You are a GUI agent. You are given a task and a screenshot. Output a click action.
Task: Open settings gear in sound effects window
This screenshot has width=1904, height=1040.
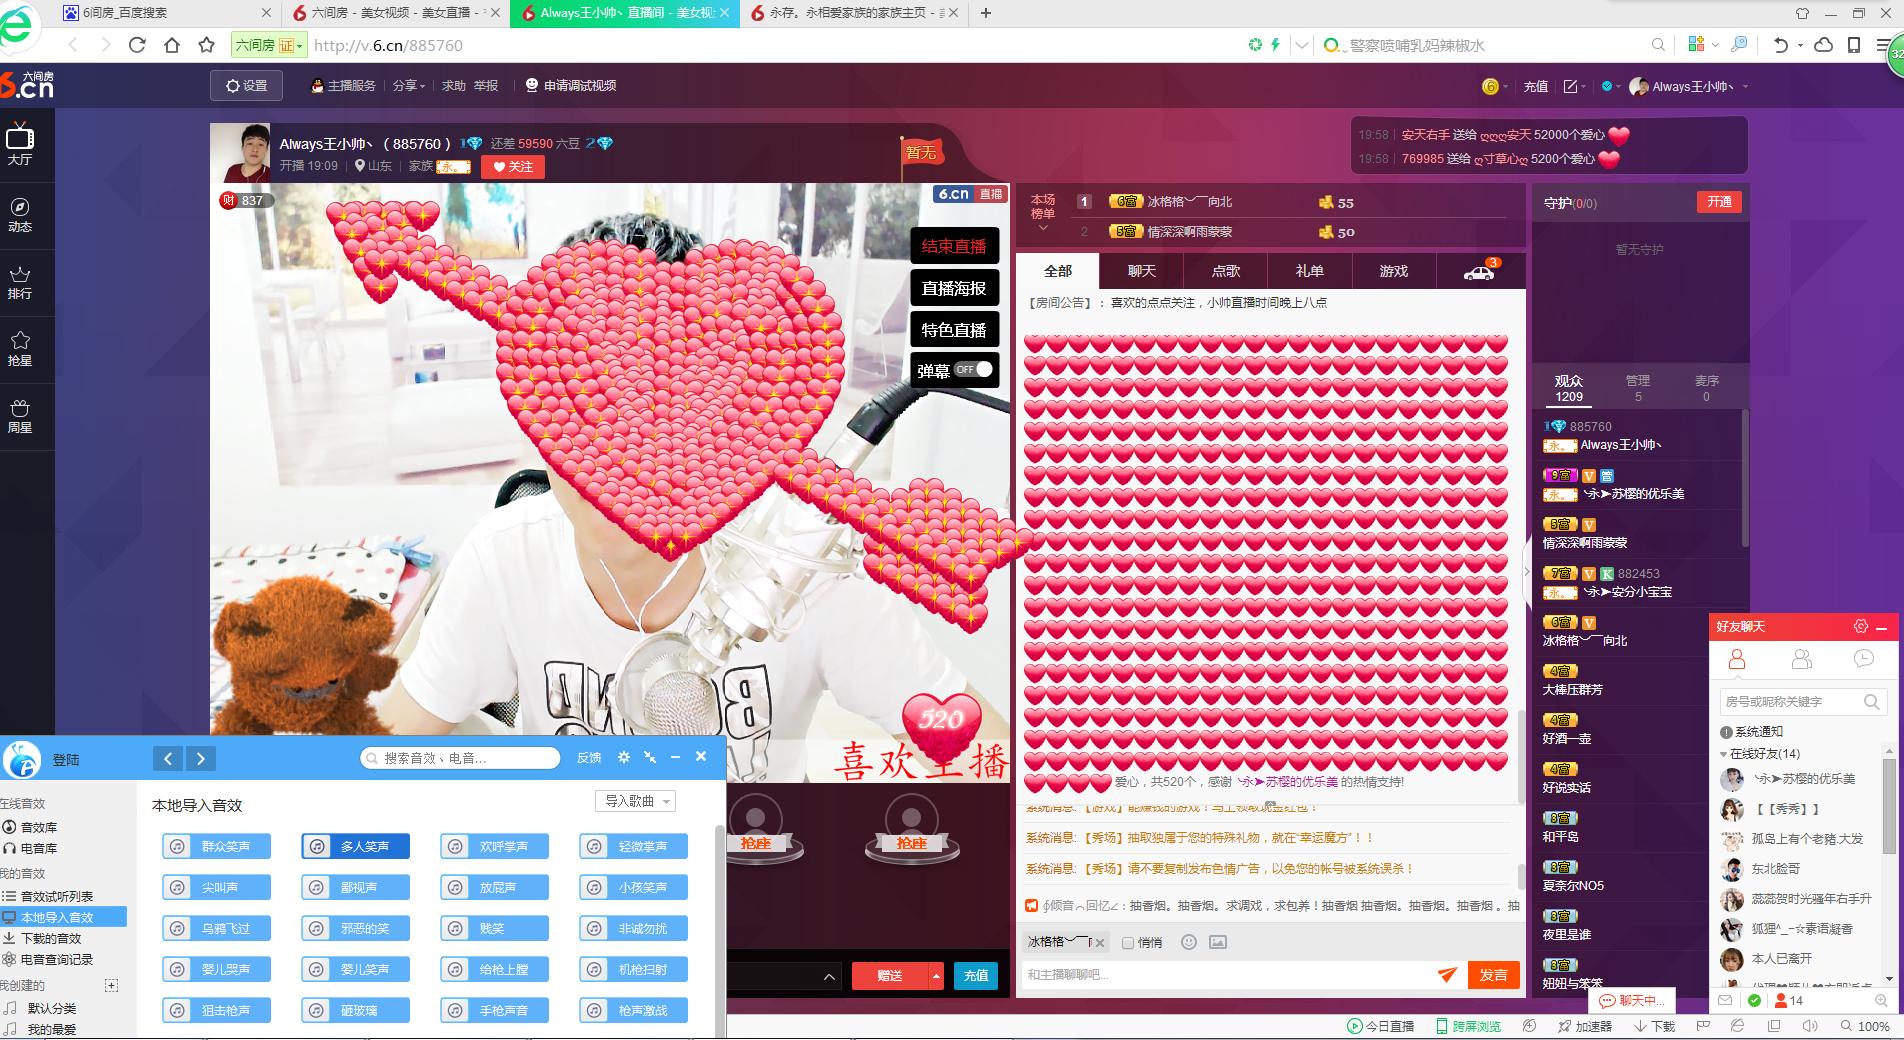click(x=624, y=757)
